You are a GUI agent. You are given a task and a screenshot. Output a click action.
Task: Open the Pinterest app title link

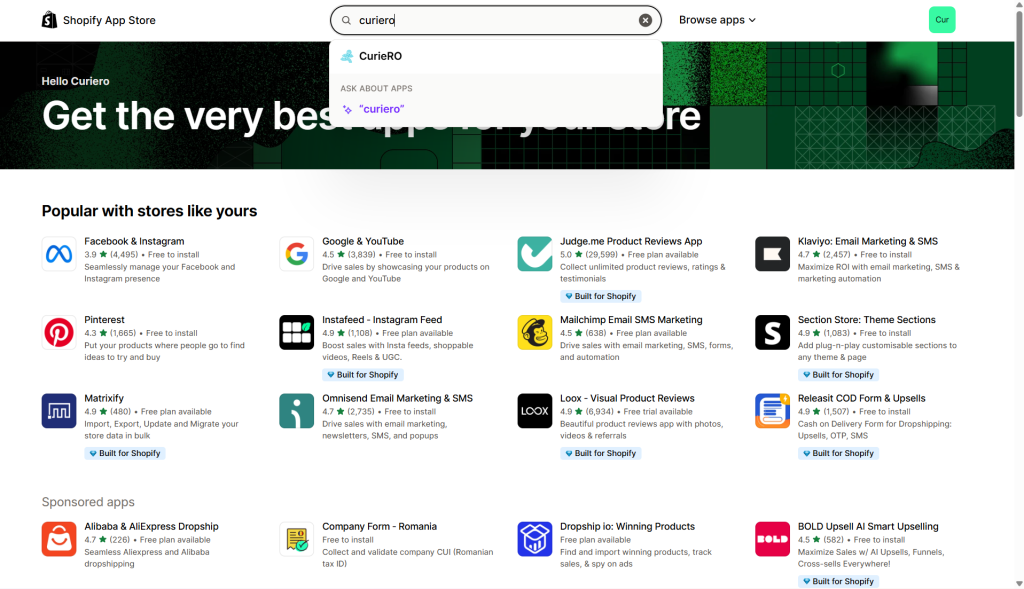tap(104, 319)
